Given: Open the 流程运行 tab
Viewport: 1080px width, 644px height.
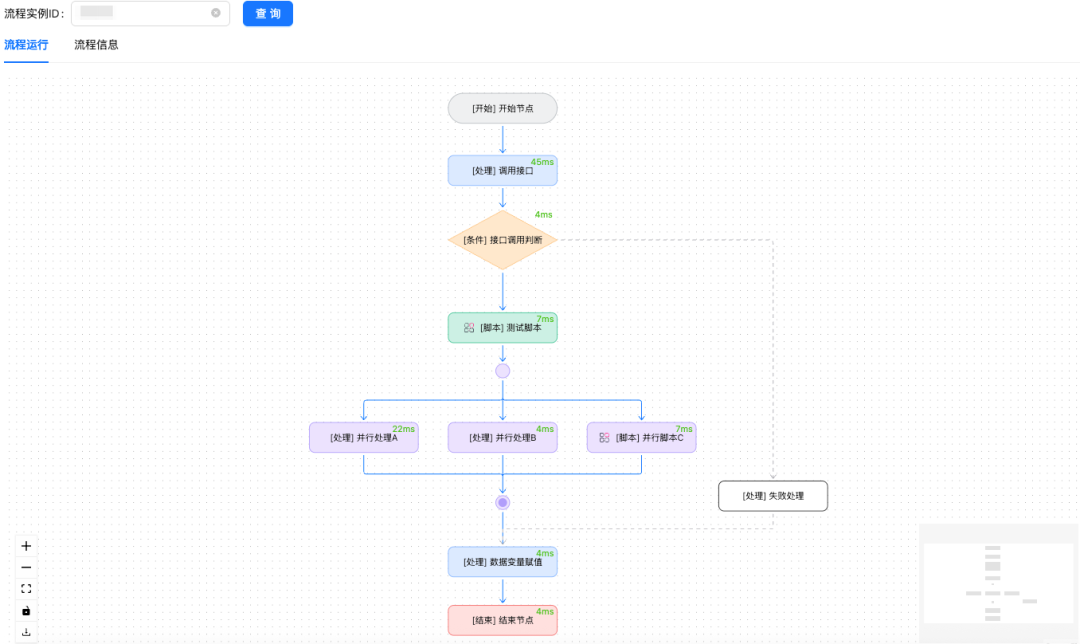Looking at the screenshot, I should click(x=26, y=45).
